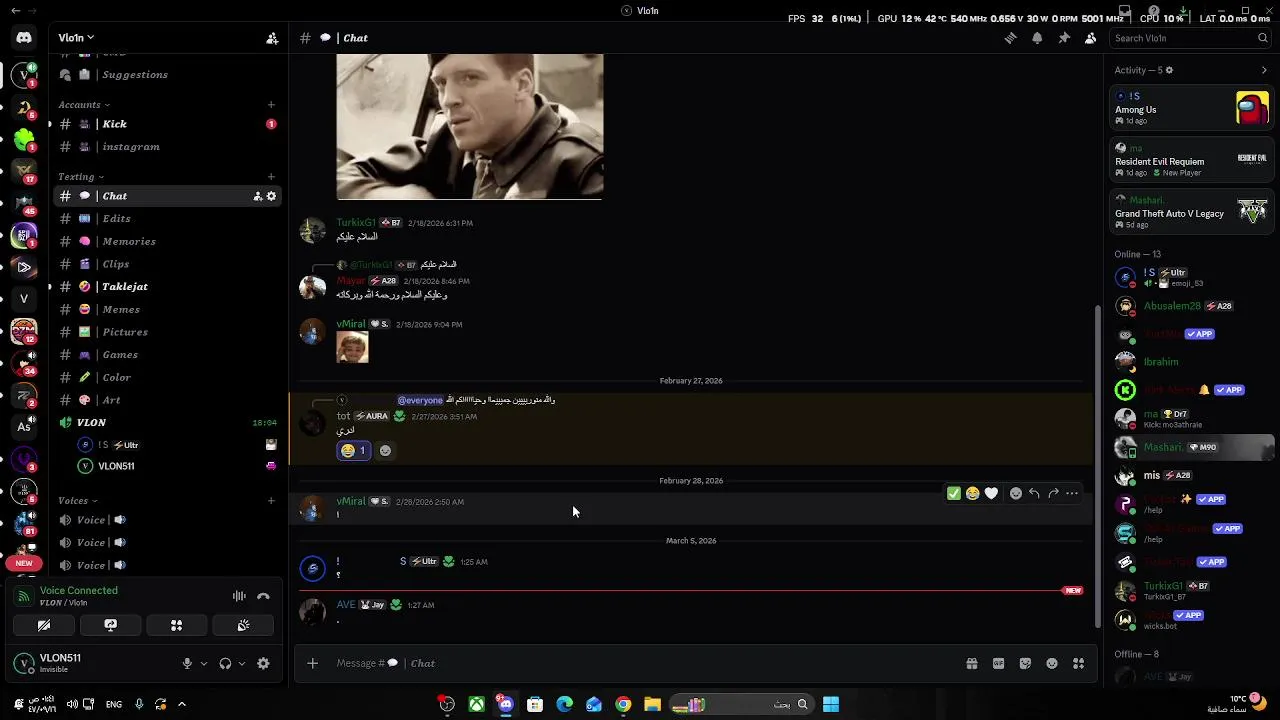Viewport: 1280px width, 720px height.
Task: Open the GIF picker
Action: coord(998,663)
